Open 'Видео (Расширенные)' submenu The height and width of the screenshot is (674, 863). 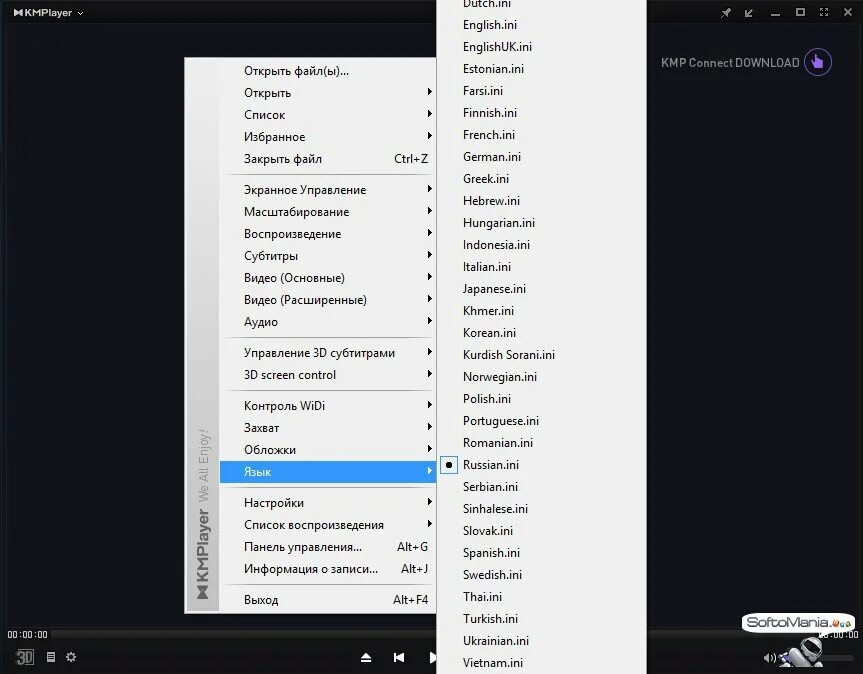click(327, 300)
